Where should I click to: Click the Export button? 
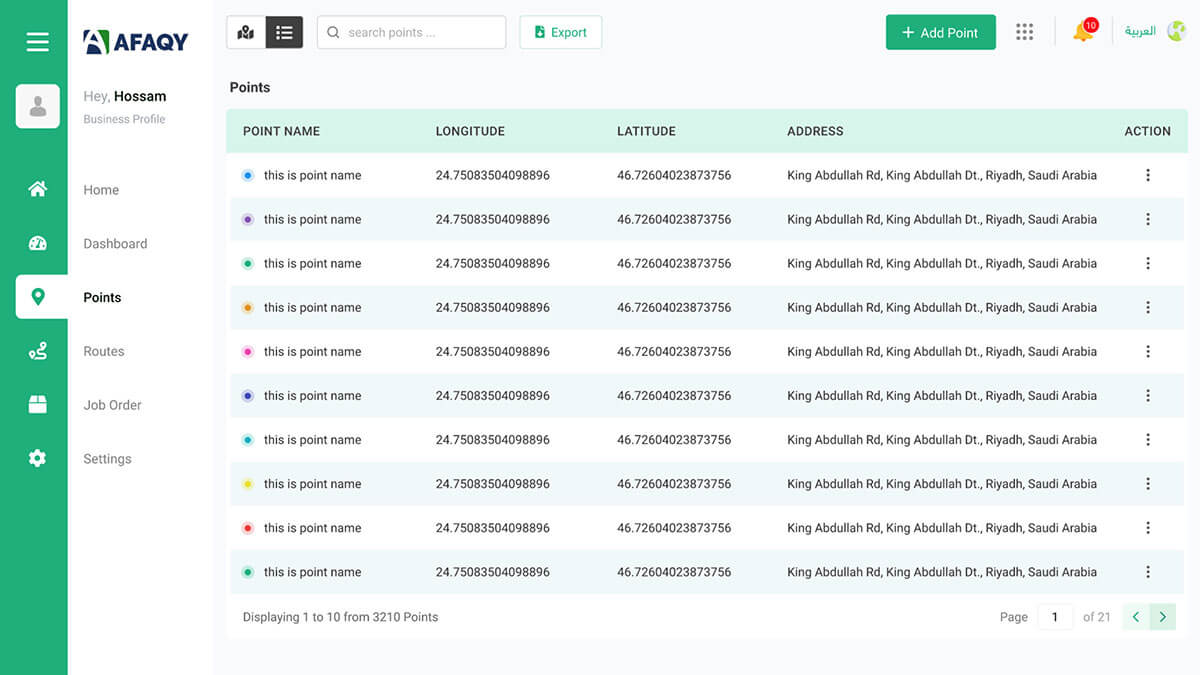(x=560, y=32)
